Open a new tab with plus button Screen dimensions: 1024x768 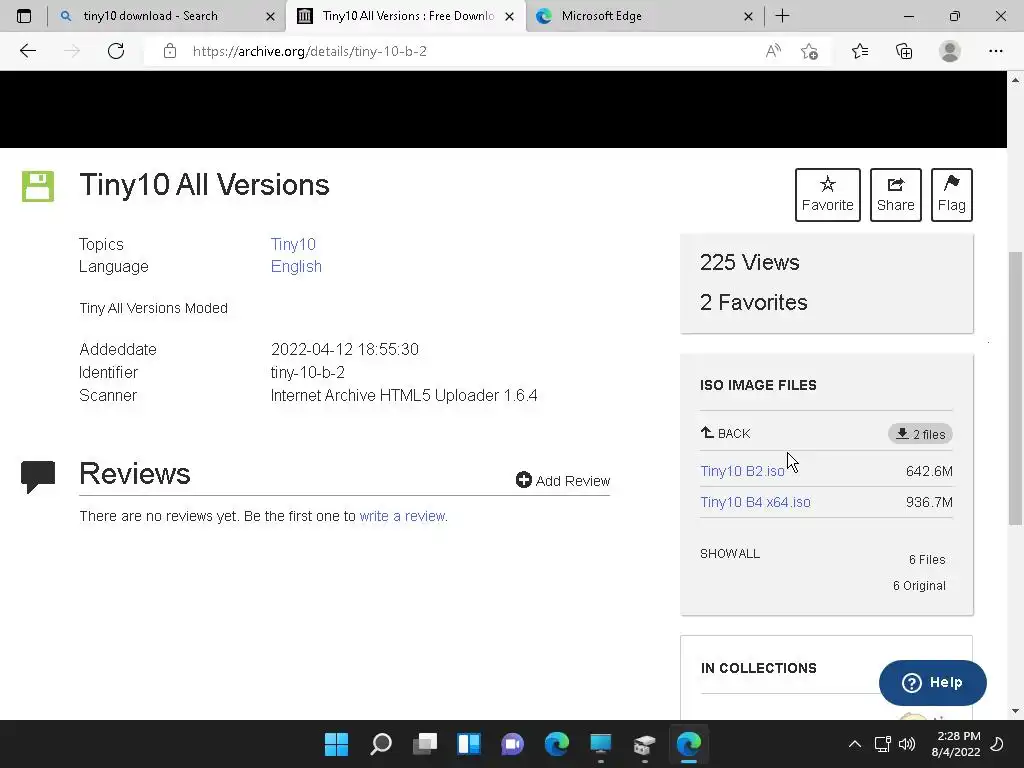tap(782, 16)
